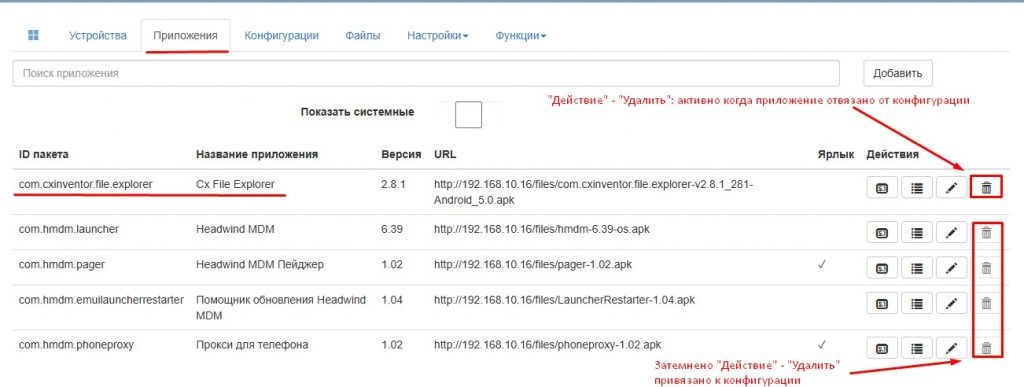Click the Cx File Explorer app name

[x=235, y=185]
